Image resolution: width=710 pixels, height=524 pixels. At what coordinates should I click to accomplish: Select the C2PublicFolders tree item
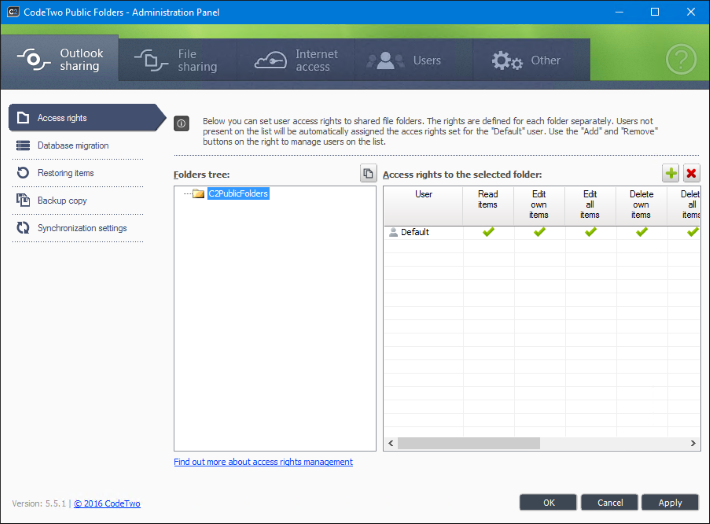coord(238,193)
